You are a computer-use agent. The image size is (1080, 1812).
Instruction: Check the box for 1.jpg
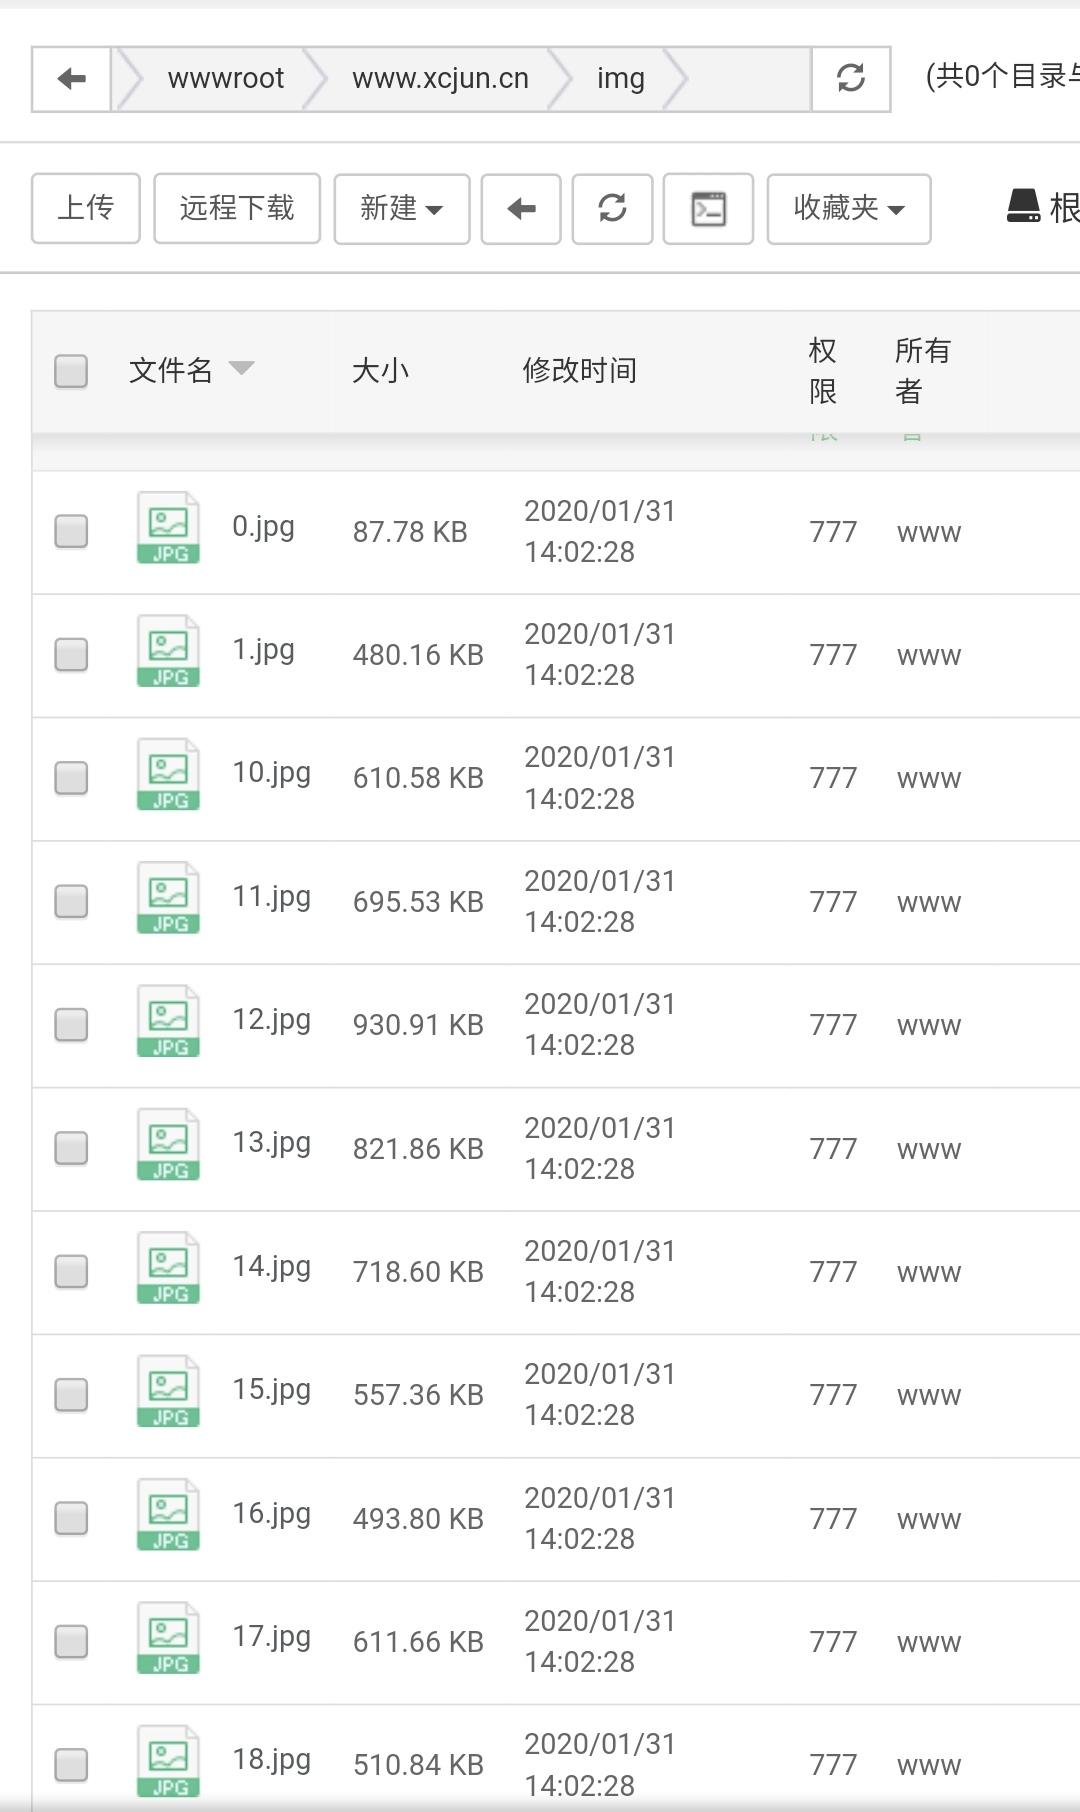(x=71, y=655)
